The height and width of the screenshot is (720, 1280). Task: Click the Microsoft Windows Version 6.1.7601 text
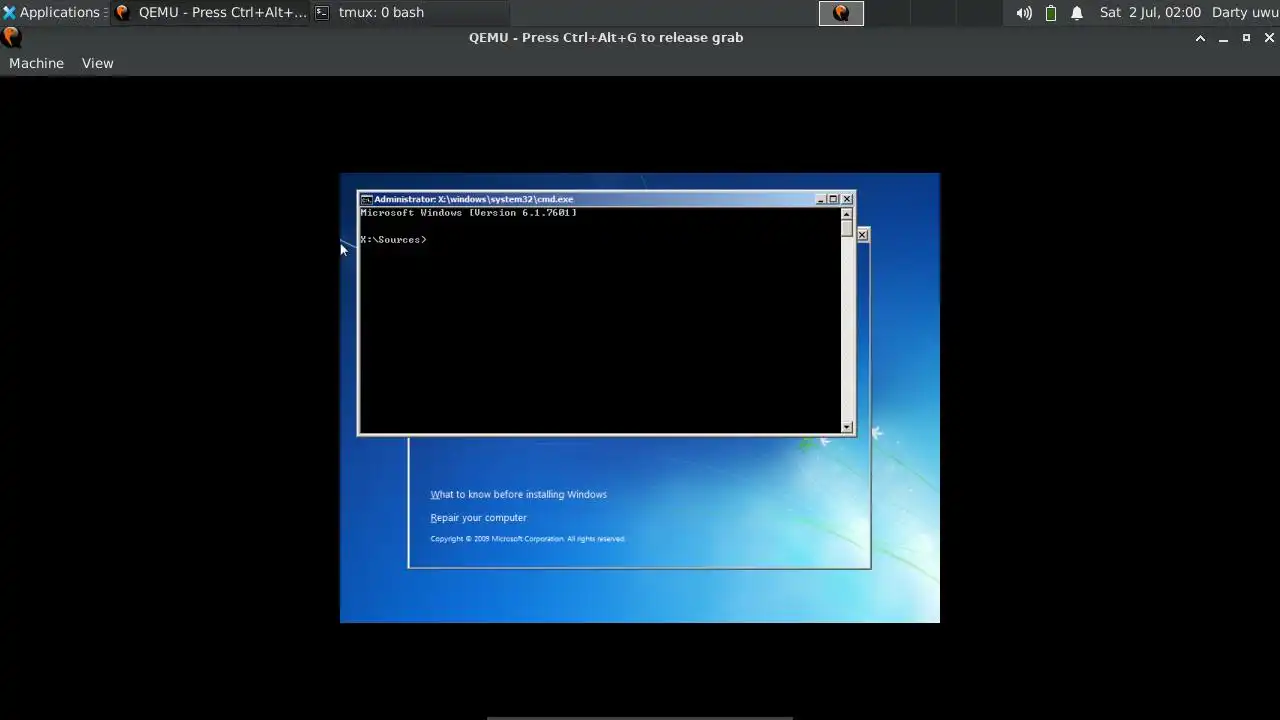pyautogui.click(x=468, y=213)
